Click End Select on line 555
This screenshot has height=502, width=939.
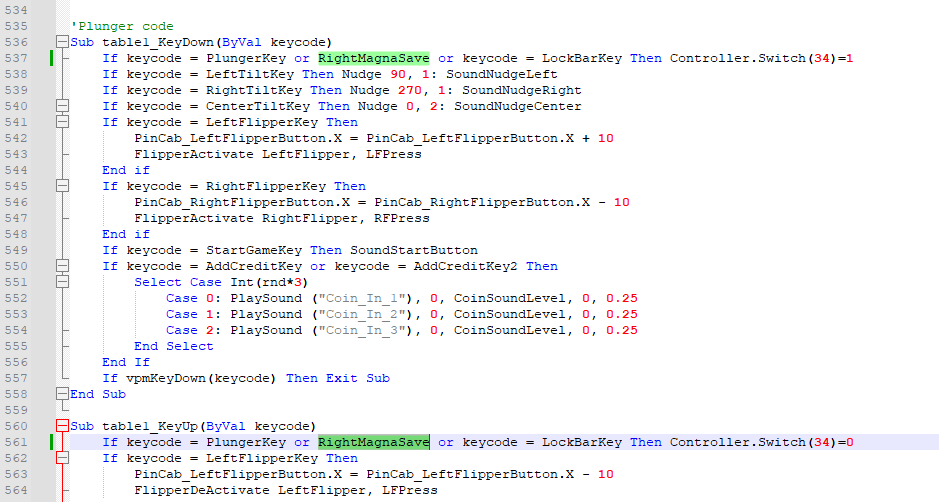[x=174, y=346]
